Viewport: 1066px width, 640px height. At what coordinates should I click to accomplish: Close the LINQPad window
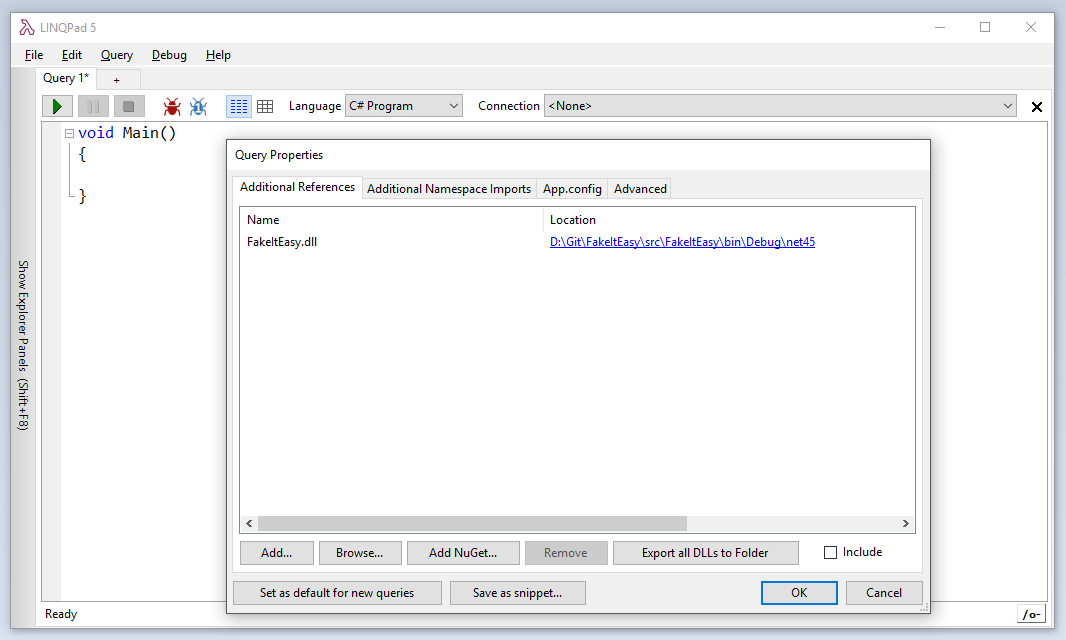(1031, 27)
